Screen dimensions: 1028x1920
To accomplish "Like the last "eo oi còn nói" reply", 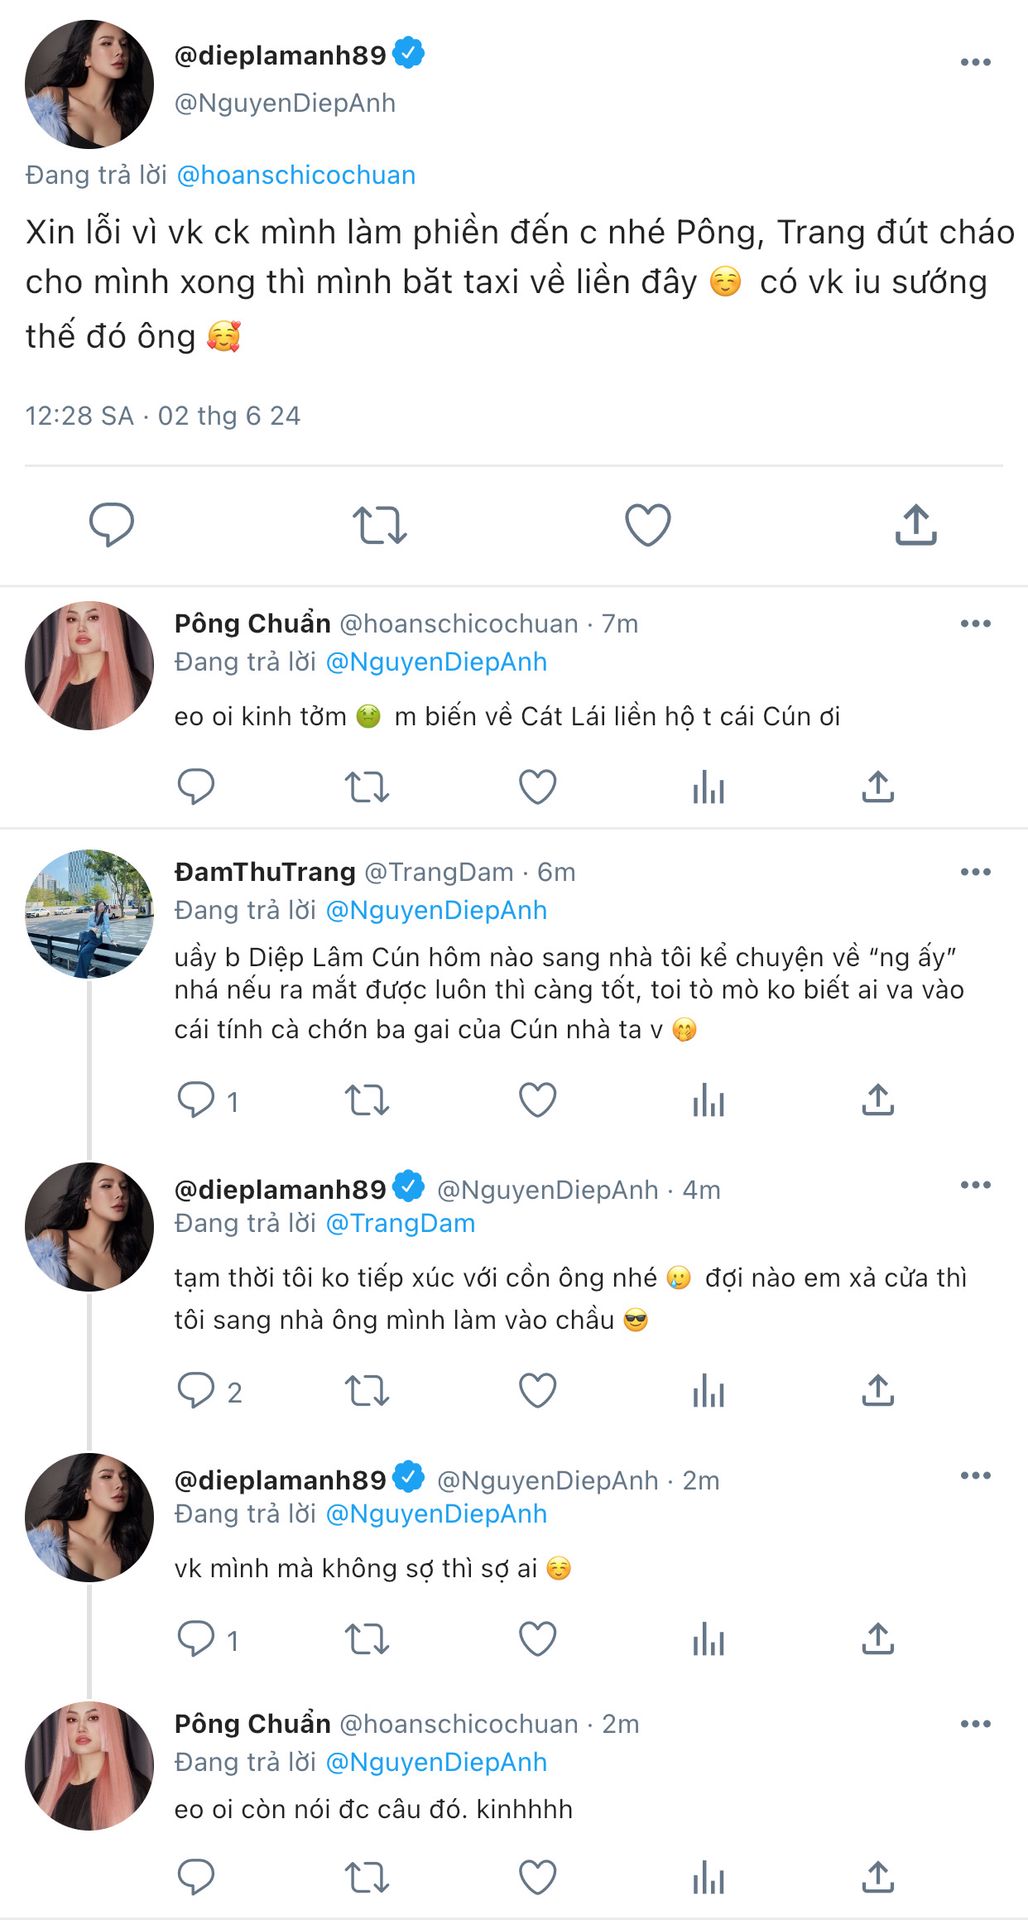I will click(537, 1877).
